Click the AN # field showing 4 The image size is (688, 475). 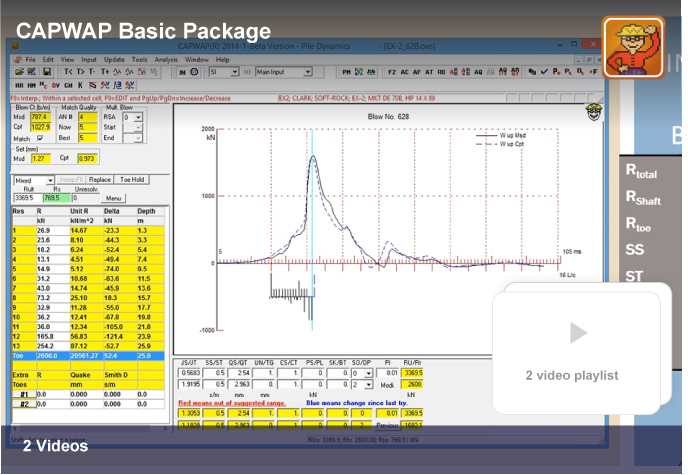tap(88, 117)
